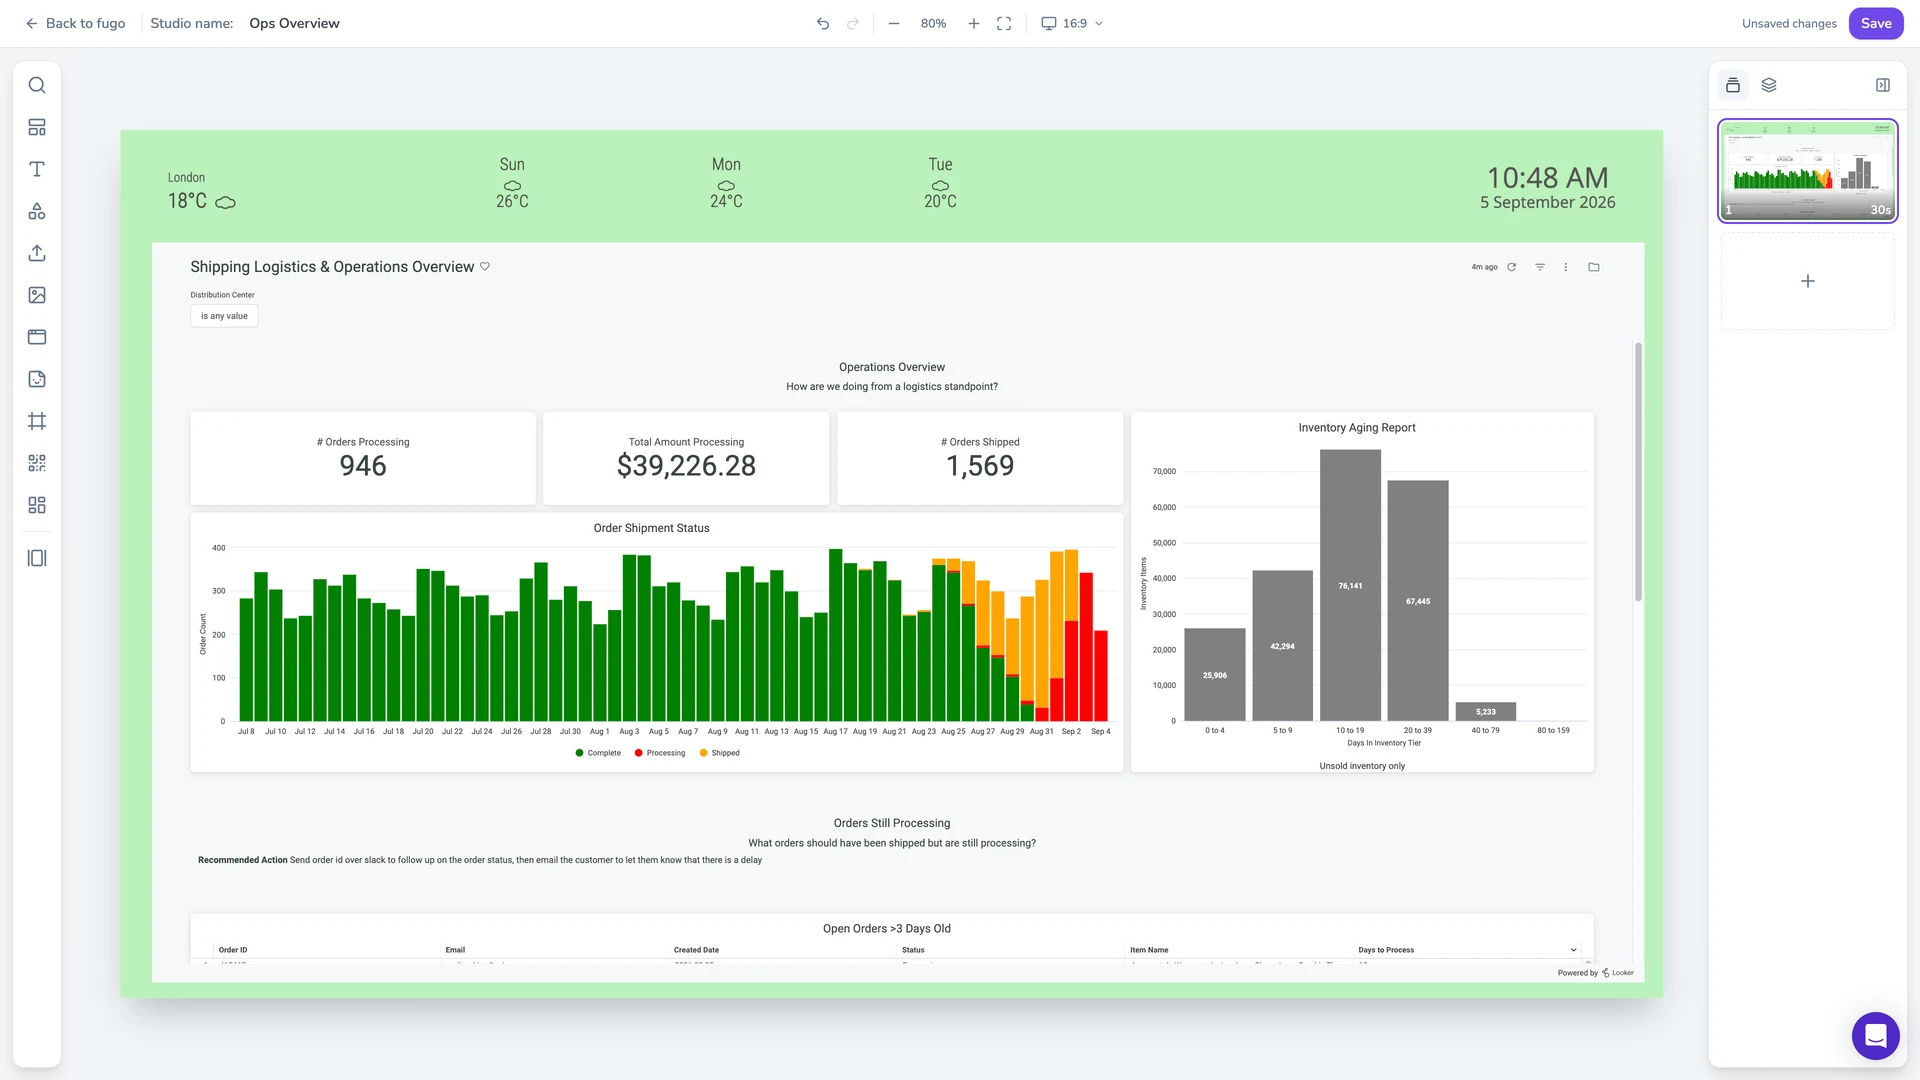
Task: Open the QR code tool
Action: [37, 463]
